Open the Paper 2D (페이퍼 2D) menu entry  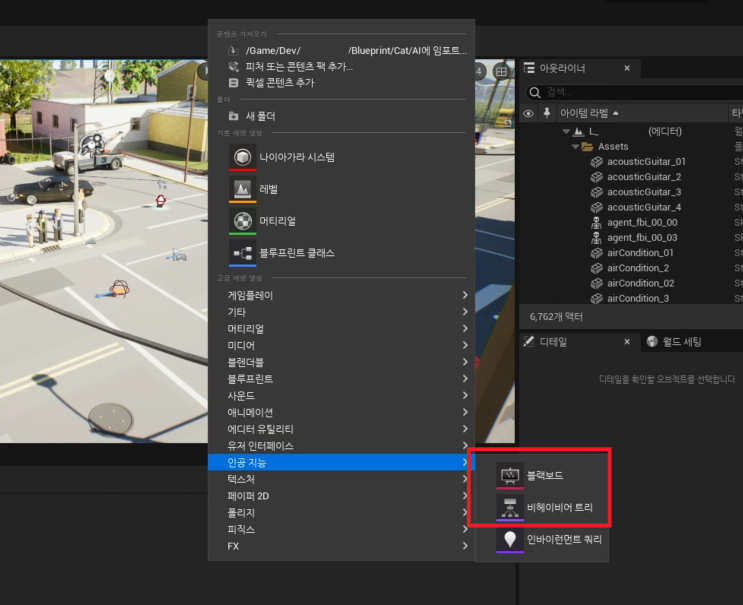341,496
